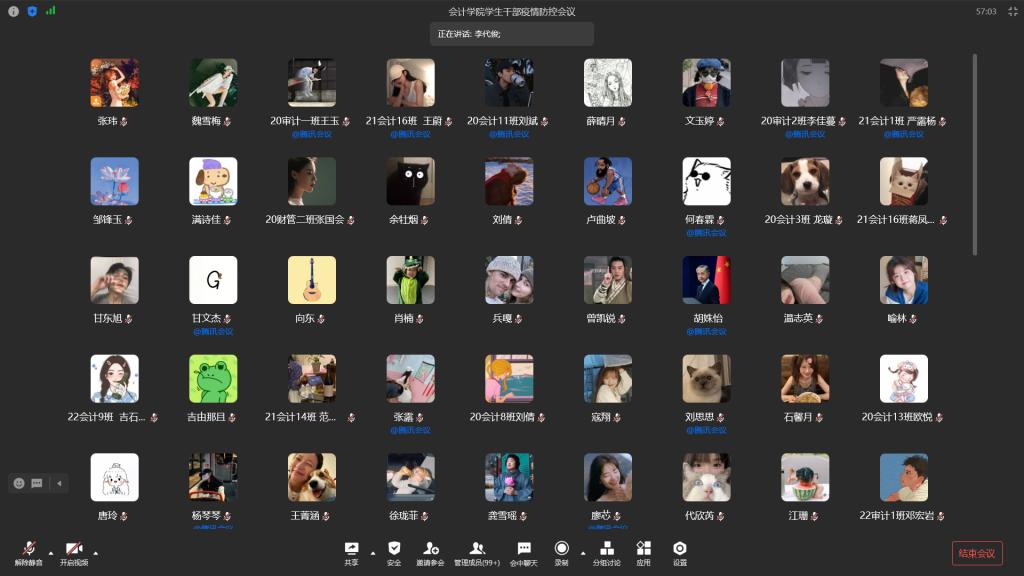Viewport: 1024px width, 576px height.
Task: Select participant 卢曲坡's avatar thumbnail
Action: coord(608,182)
